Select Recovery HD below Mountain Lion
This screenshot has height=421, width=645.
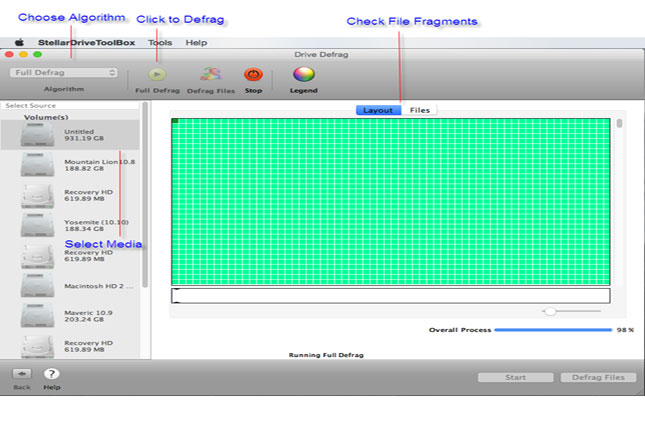(70, 195)
